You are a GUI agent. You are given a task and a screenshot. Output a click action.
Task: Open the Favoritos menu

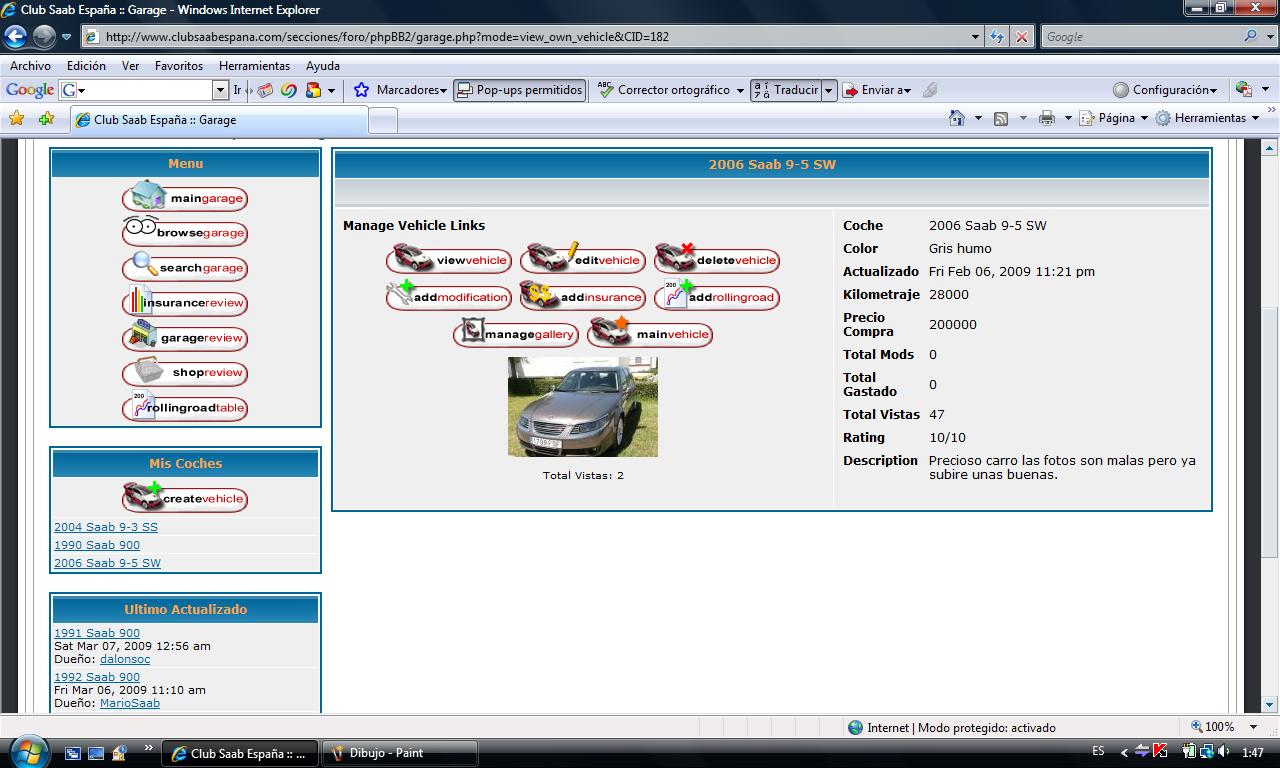click(x=178, y=66)
